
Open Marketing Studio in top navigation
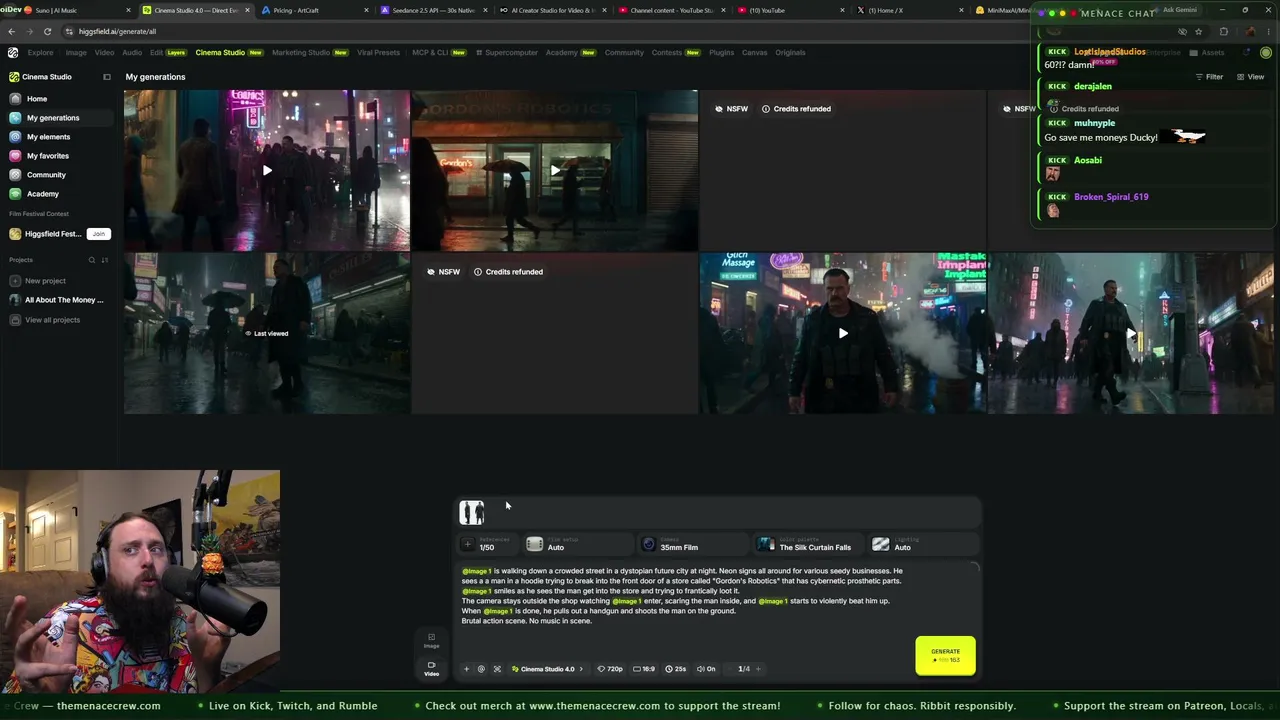click(309, 53)
